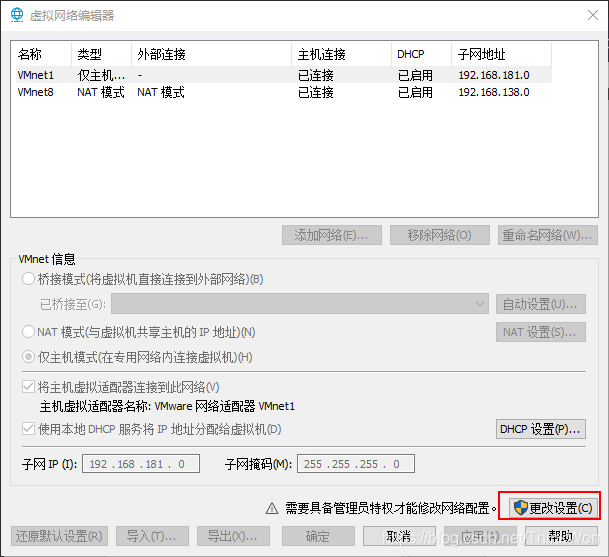This screenshot has height=557, width=609.
Task: Click 导入(T)... button
Action: pyautogui.click(x=152, y=536)
